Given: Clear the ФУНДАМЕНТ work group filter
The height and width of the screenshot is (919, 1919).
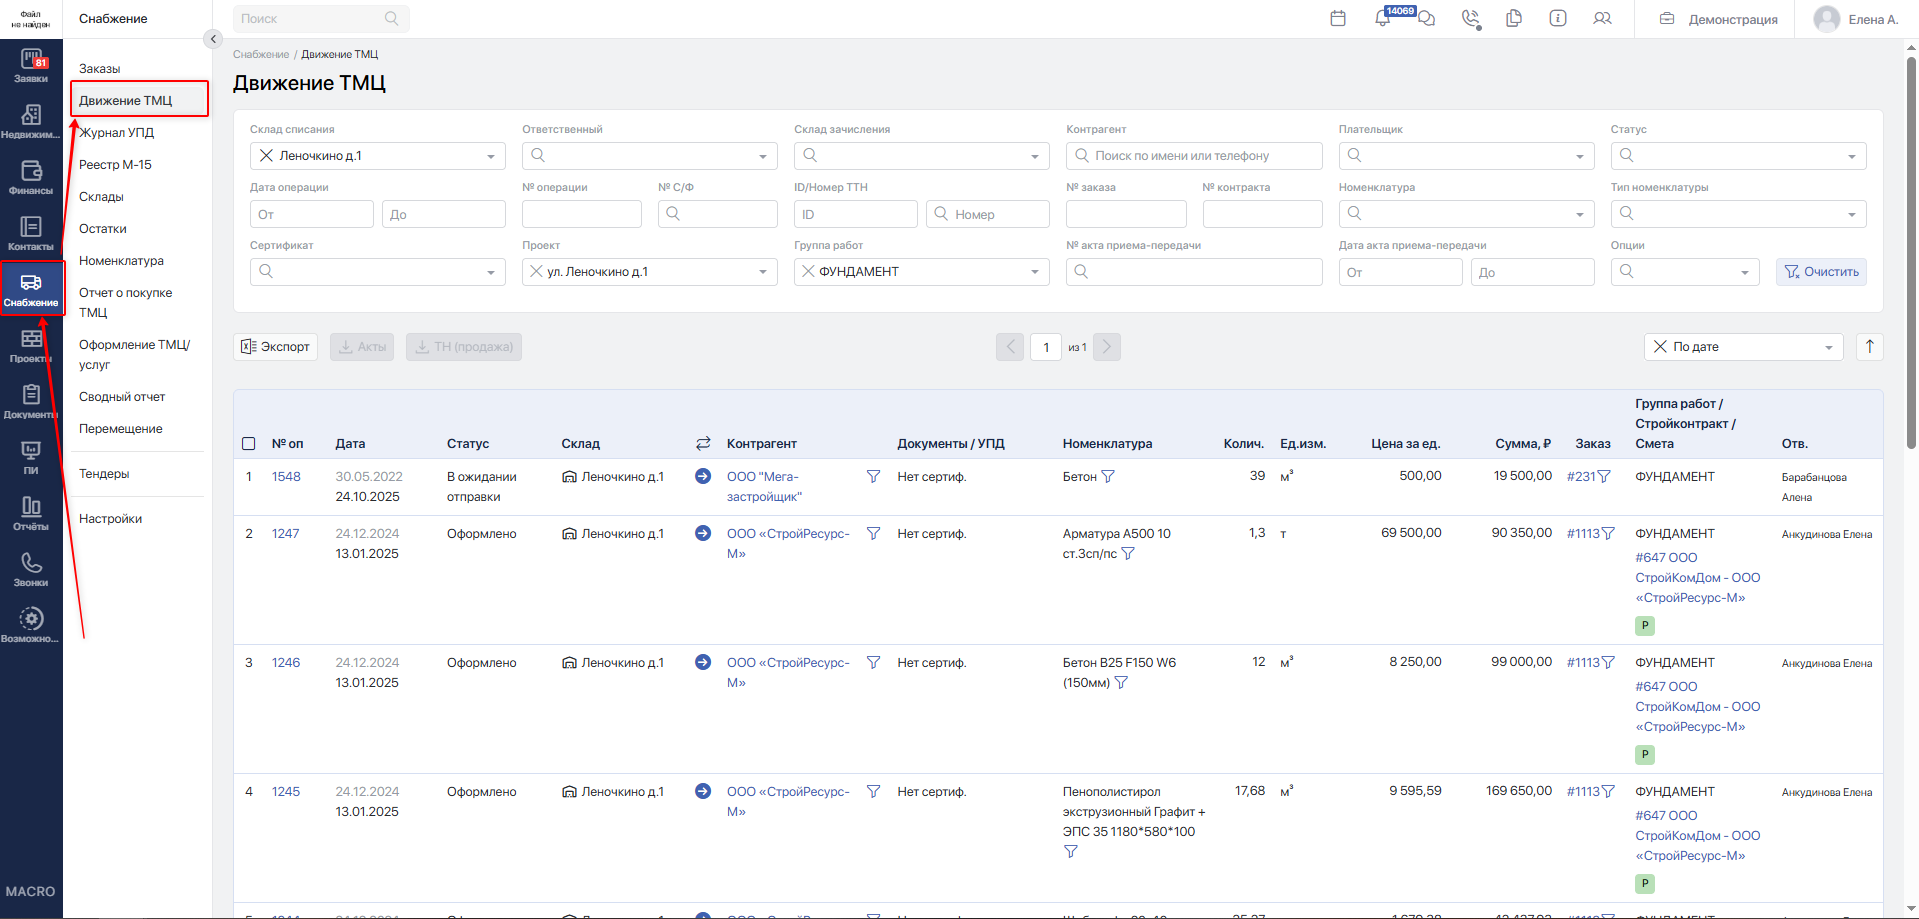Looking at the screenshot, I should click(x=808, y=271).
